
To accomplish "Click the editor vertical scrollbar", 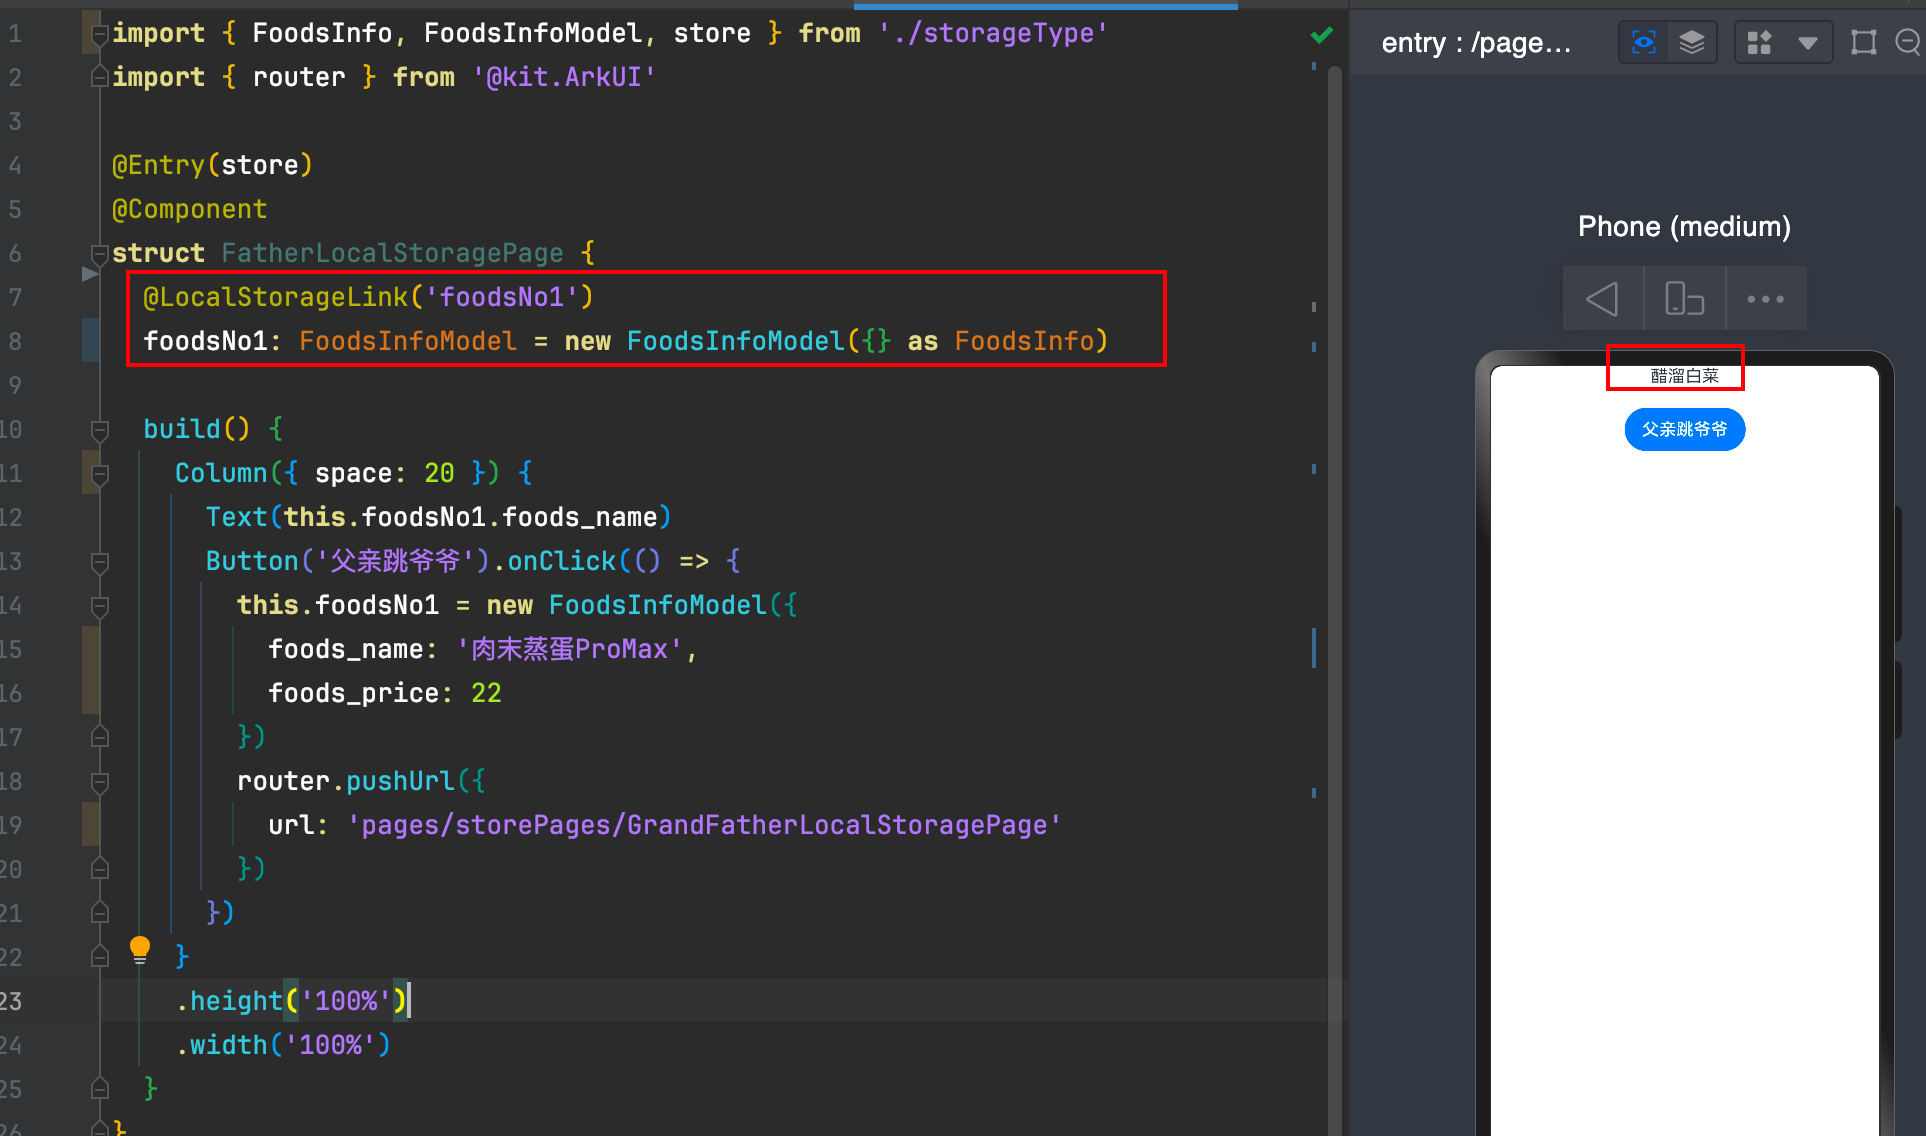I will pos(1335,600).
